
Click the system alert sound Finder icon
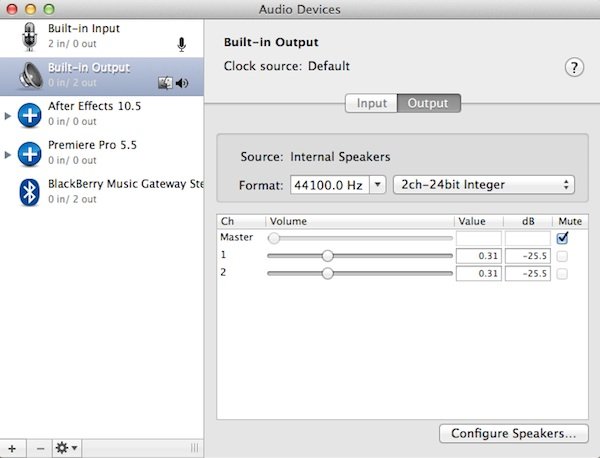(165, 83)
